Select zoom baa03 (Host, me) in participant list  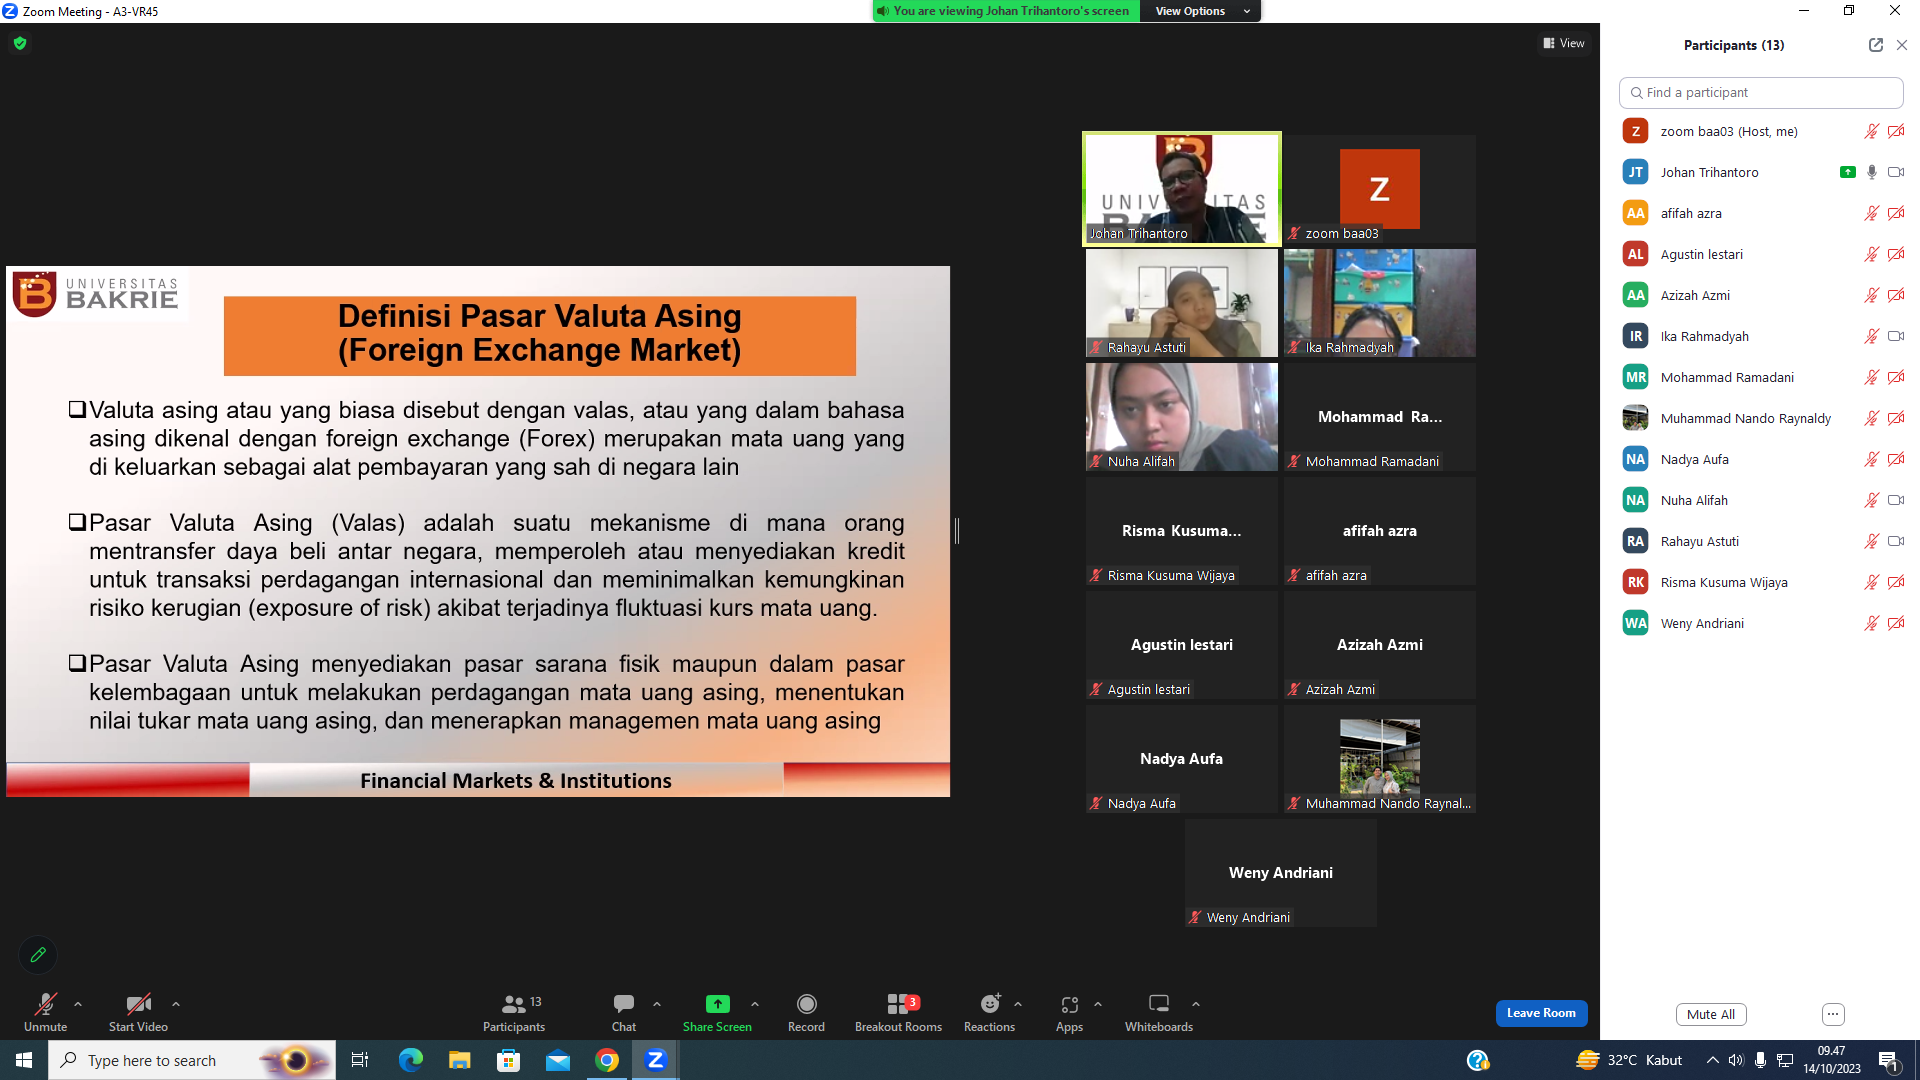(1761, 131)
